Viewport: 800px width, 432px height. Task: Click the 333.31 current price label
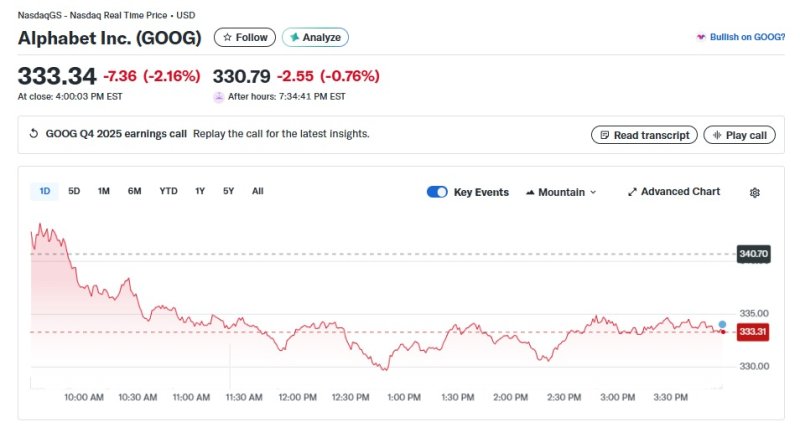[752, 332]
